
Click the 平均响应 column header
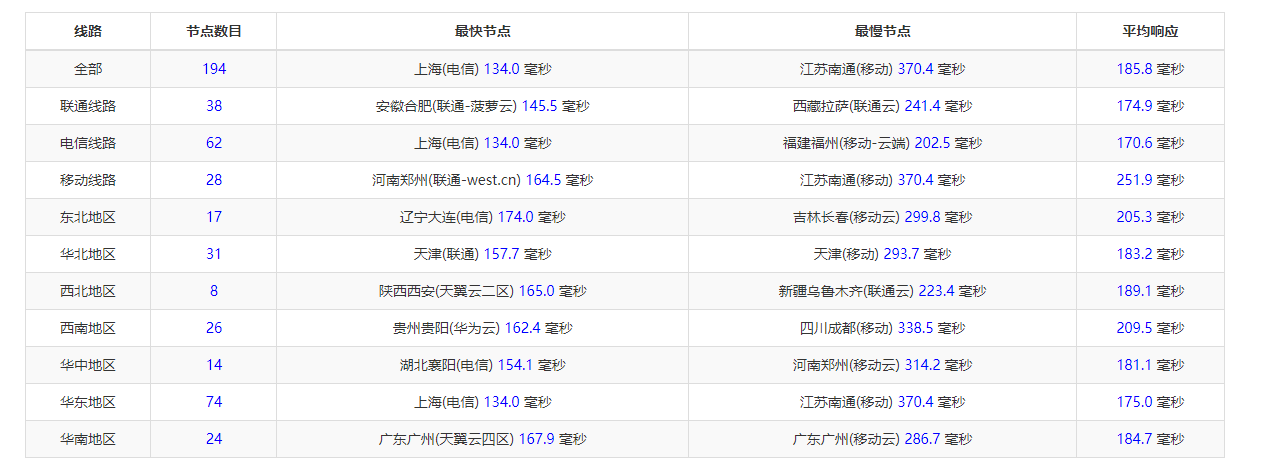[1150, 31]
